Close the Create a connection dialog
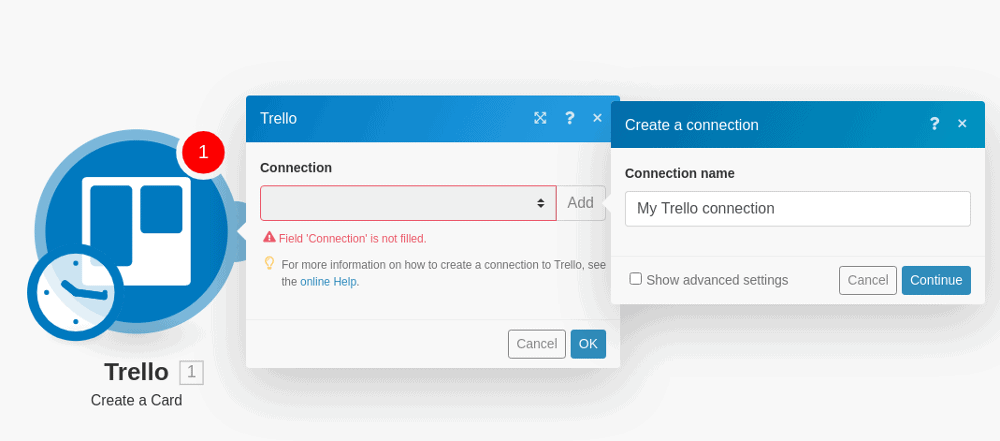This screenshot has width=1000, height=441. pos(962,124)
